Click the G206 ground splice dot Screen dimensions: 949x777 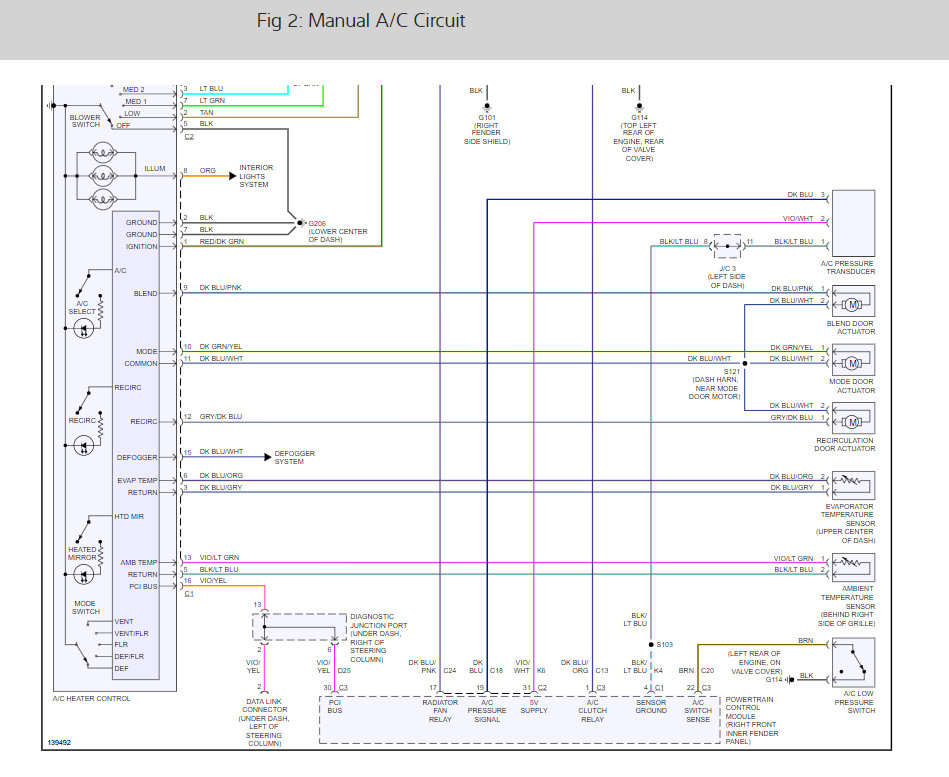point(300,223)
